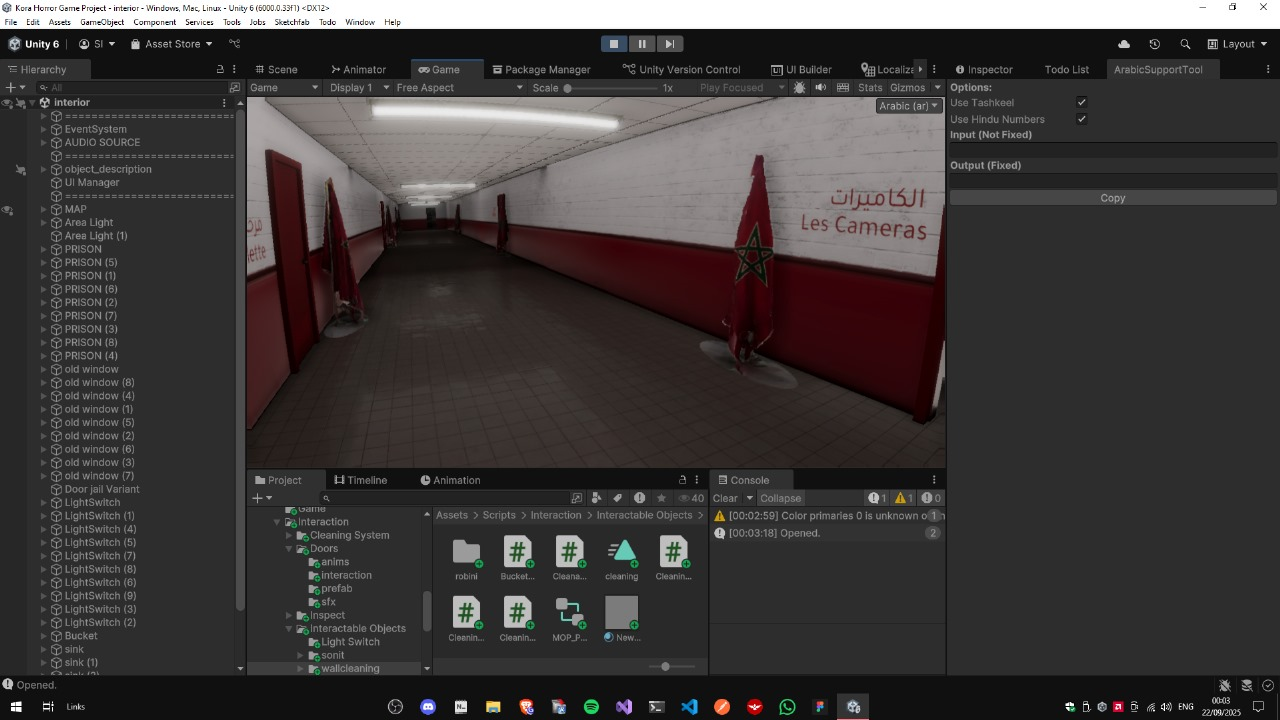
Task: Open the GameObject menu
Action: click(x=102, y=22)
